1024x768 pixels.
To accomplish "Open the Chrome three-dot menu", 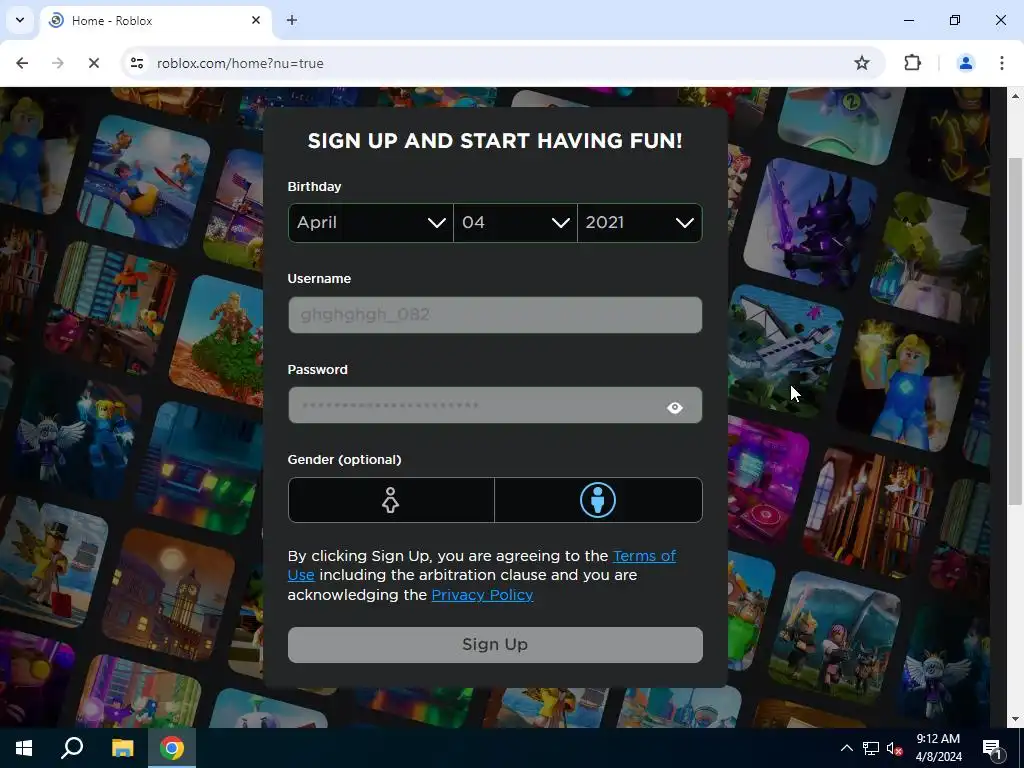I will pyautogui.click(x=1002, y=63).
